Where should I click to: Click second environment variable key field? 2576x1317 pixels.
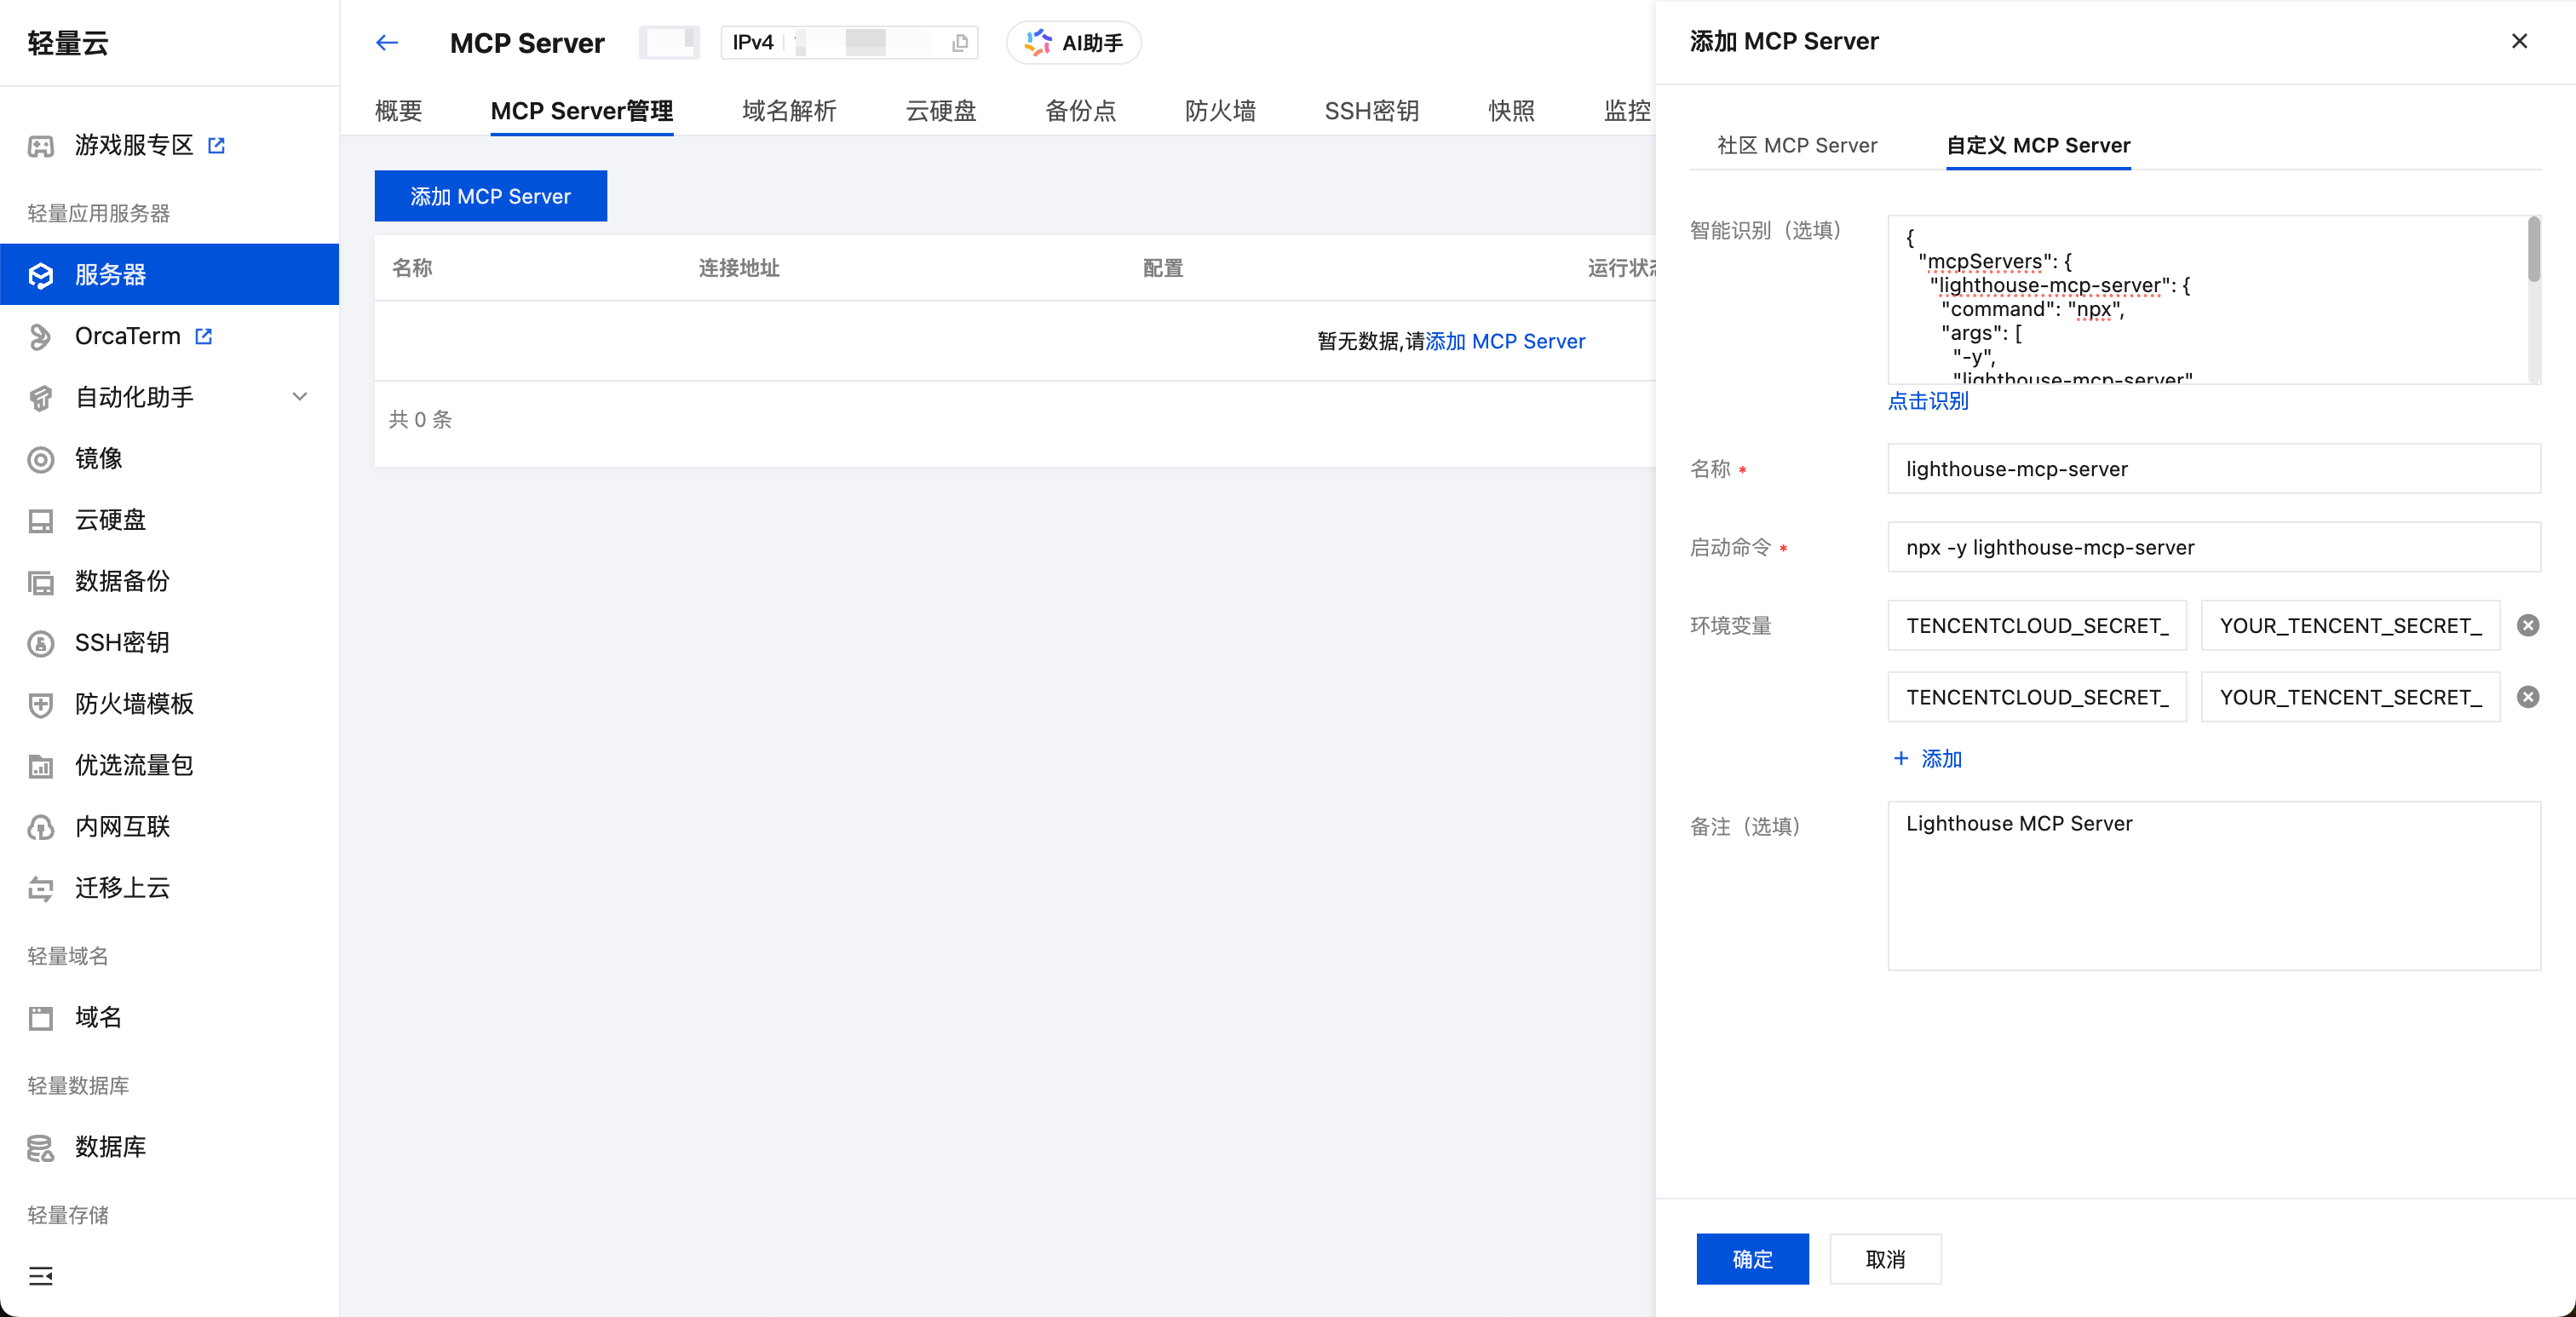pos(2037,697)
